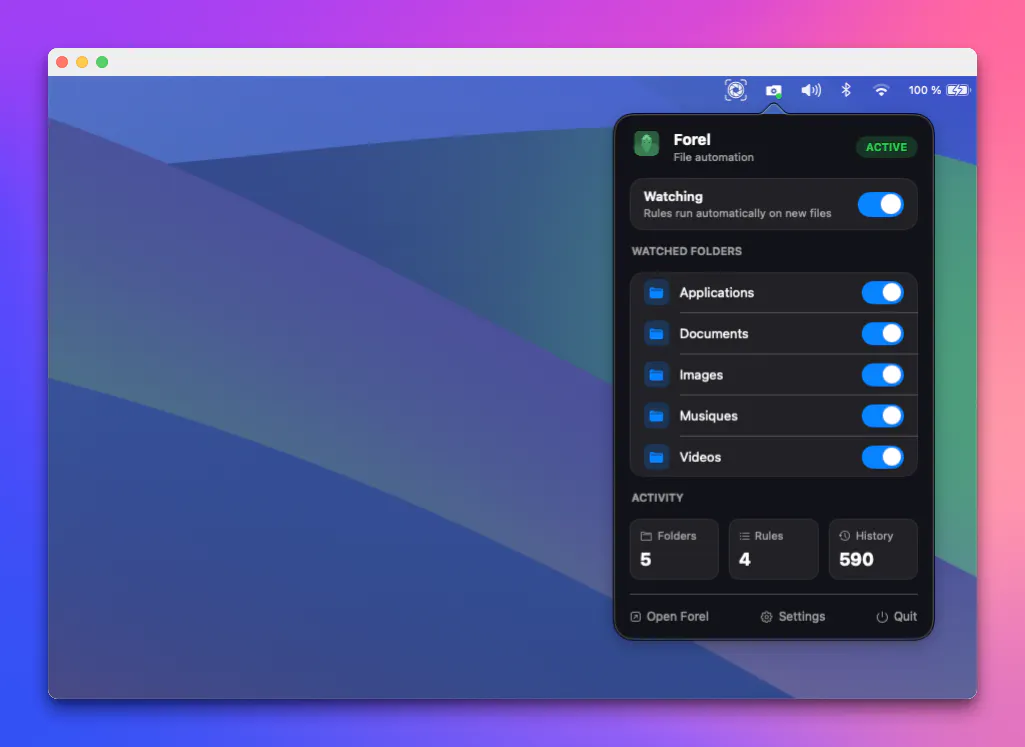
Task: Click the clock icon in History card
Action: (x=845, y=536)
